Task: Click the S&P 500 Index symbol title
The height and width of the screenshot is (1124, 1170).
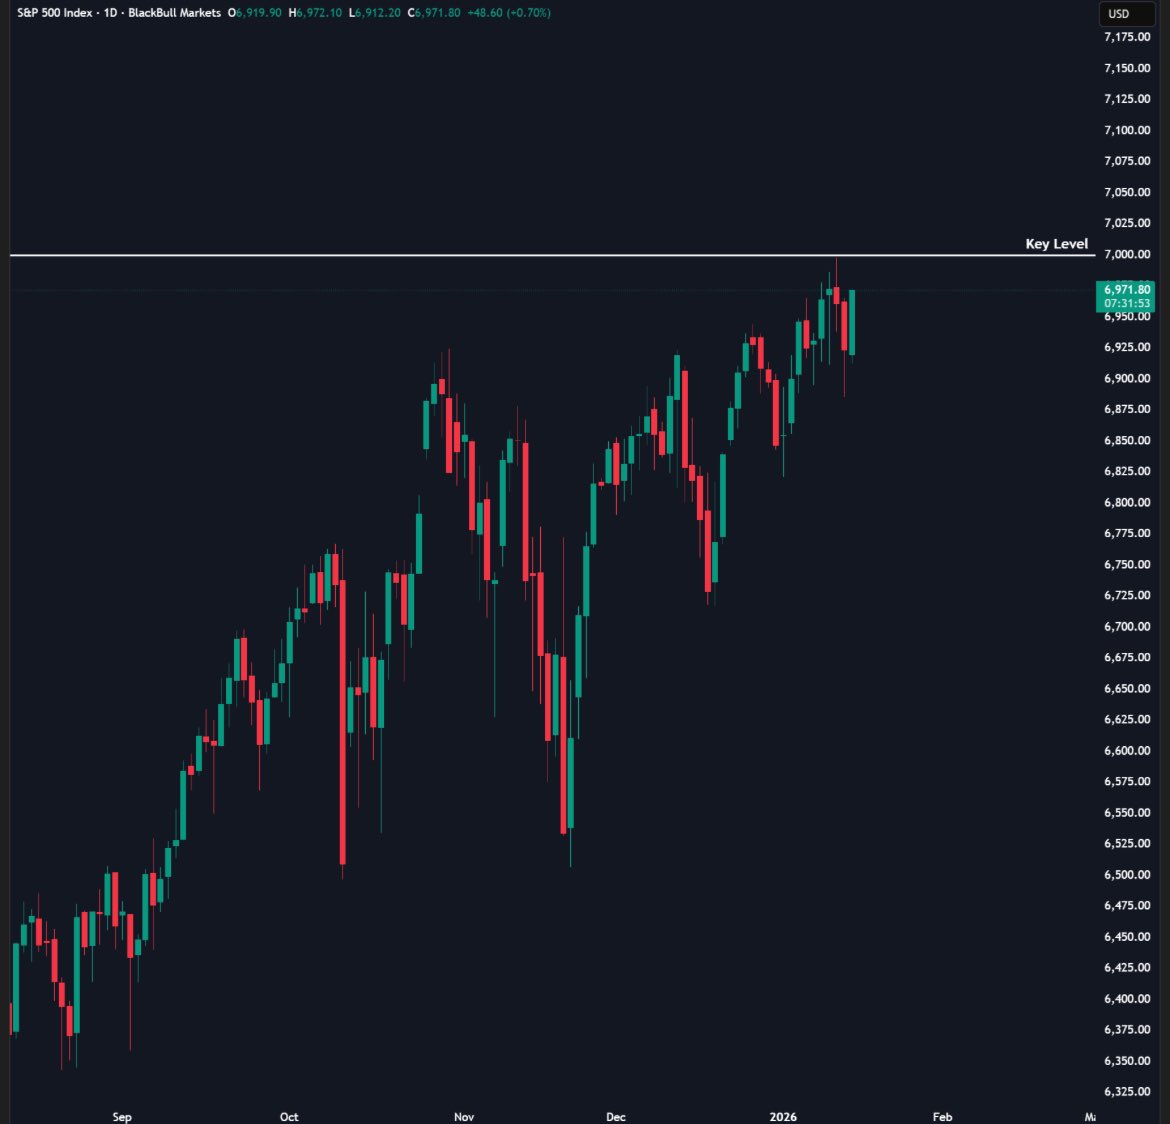Action: 54,13
